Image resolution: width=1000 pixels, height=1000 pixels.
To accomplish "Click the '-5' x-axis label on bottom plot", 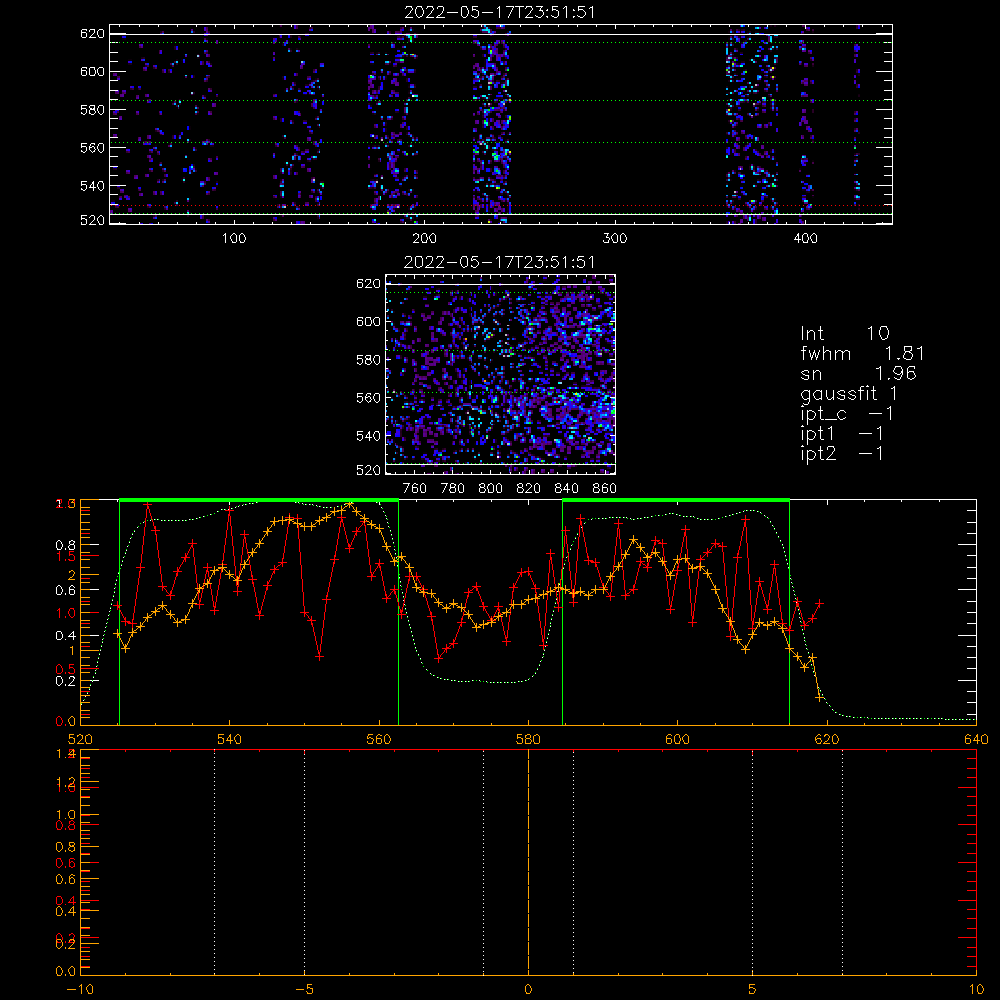I will click(304, 989).
